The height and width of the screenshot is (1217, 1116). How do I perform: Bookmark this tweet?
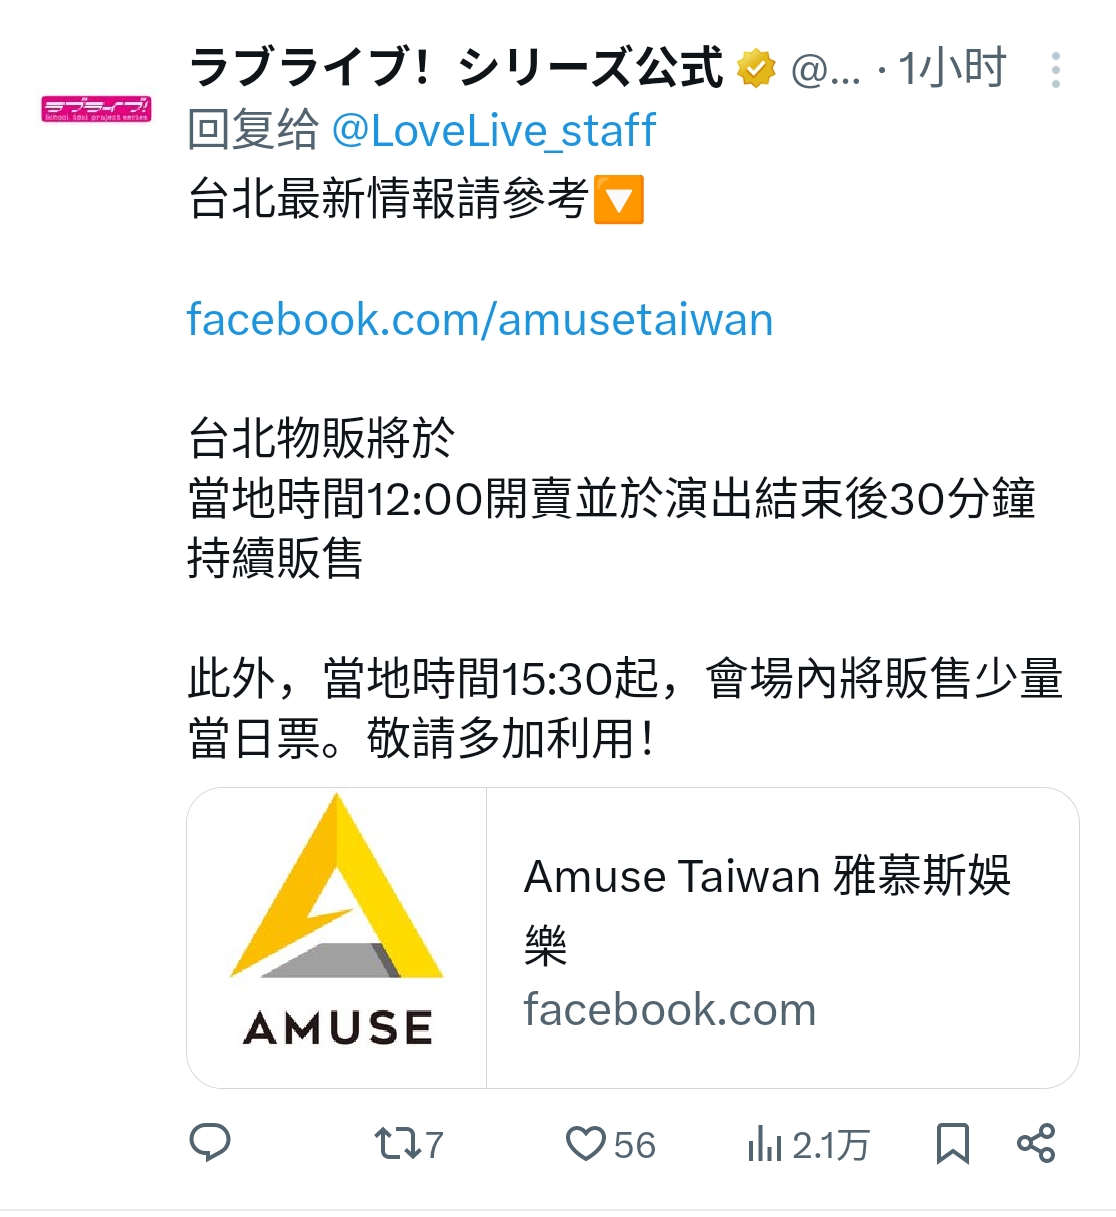tap(952, 1143)
